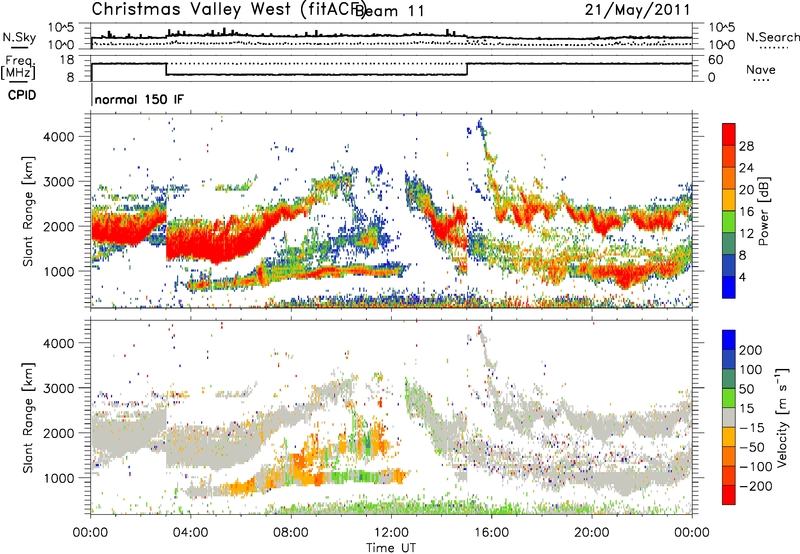This screenshot has width=800, height=554.
Task: Click the 2000 tick in velocity panel
Action: [x=59, y=433]
